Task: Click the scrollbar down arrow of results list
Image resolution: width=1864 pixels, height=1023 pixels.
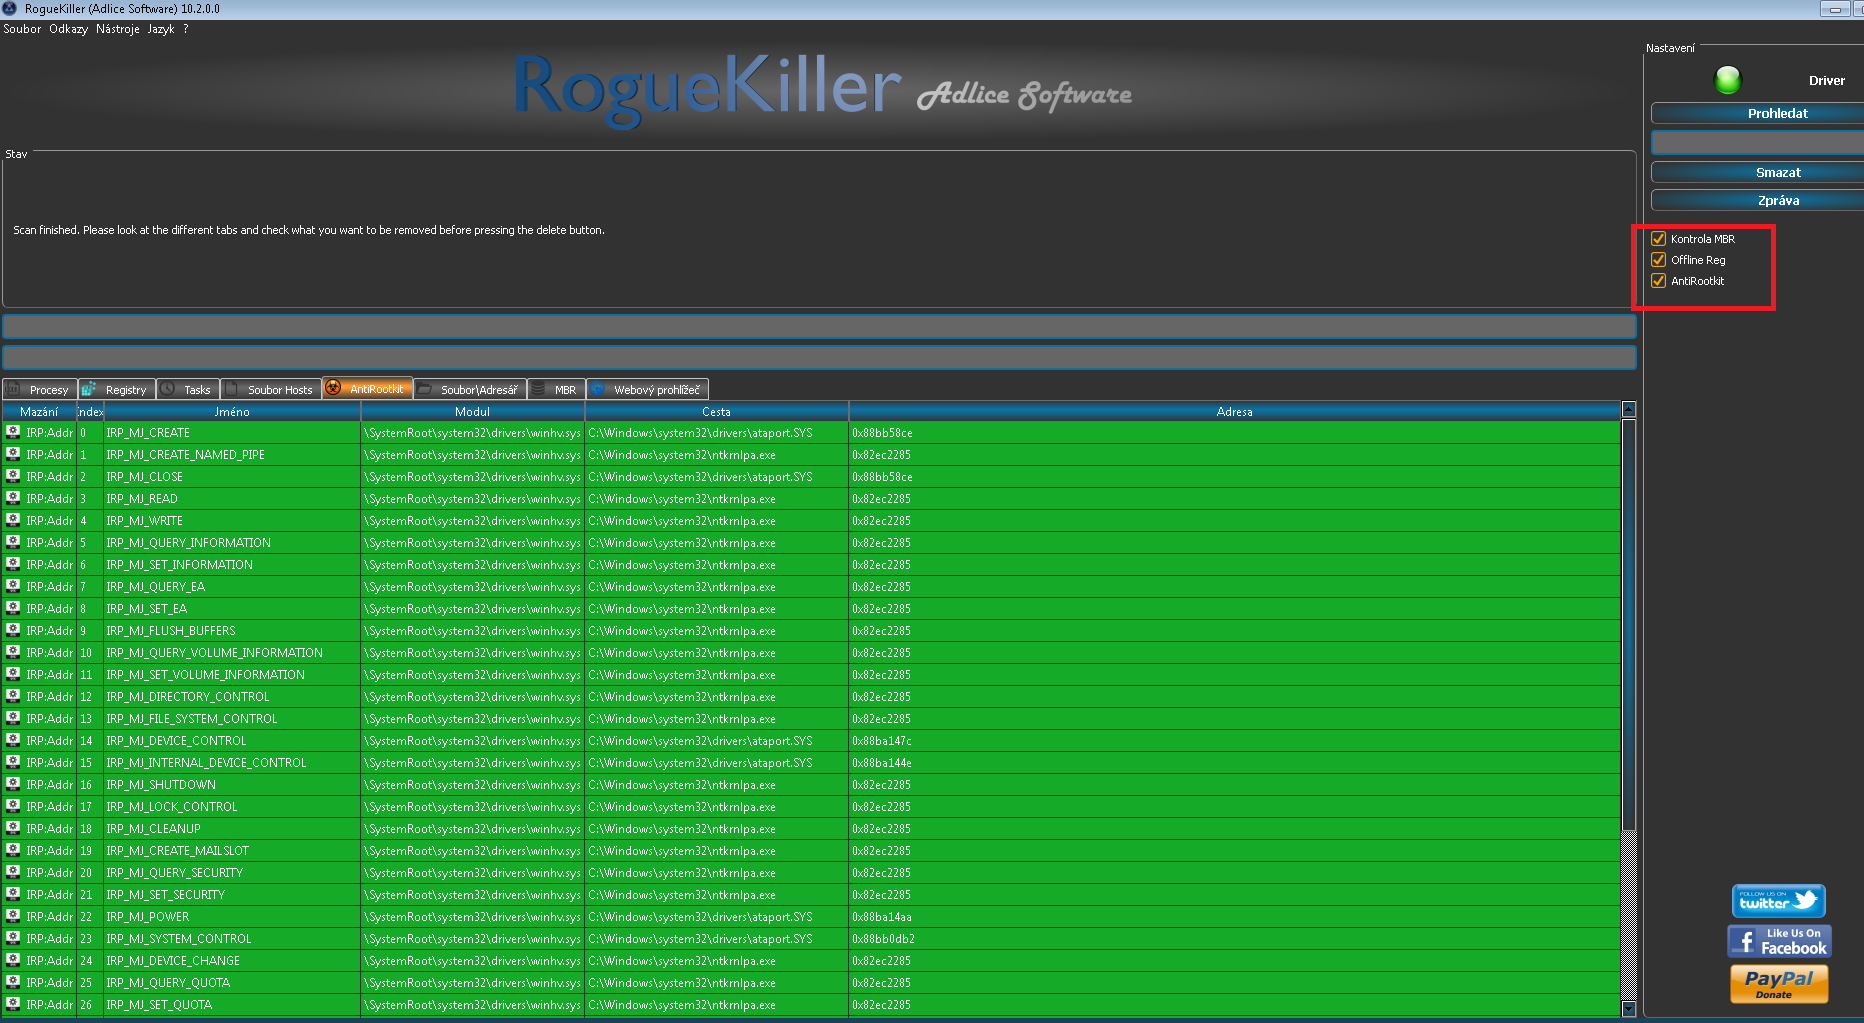Action: 1629,1009
